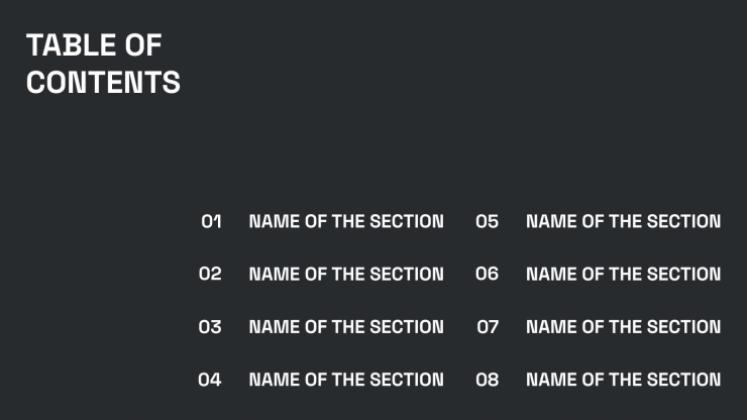Click section number 01
This screenshot has height=420, width=747.
211,221
